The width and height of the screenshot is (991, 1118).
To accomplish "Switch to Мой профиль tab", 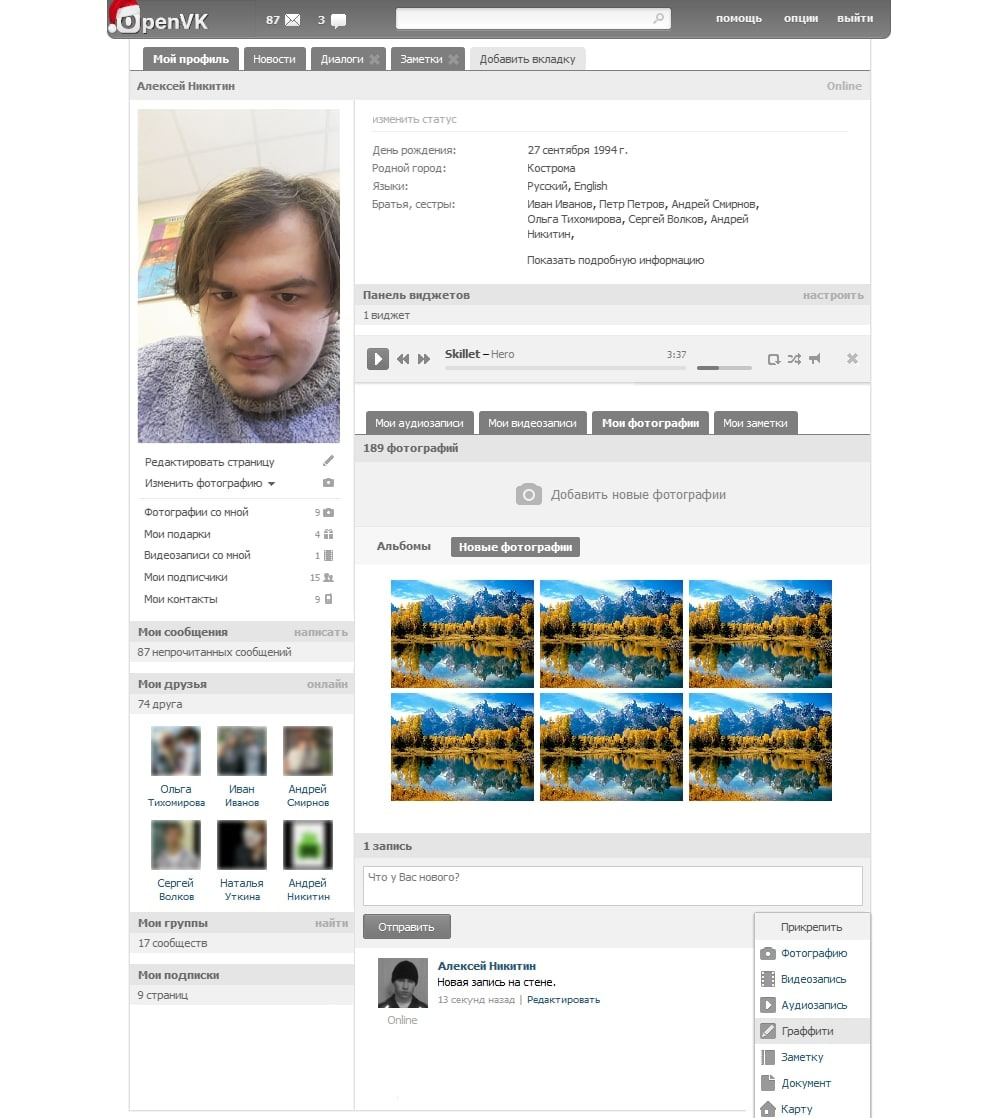I will 190,59.
